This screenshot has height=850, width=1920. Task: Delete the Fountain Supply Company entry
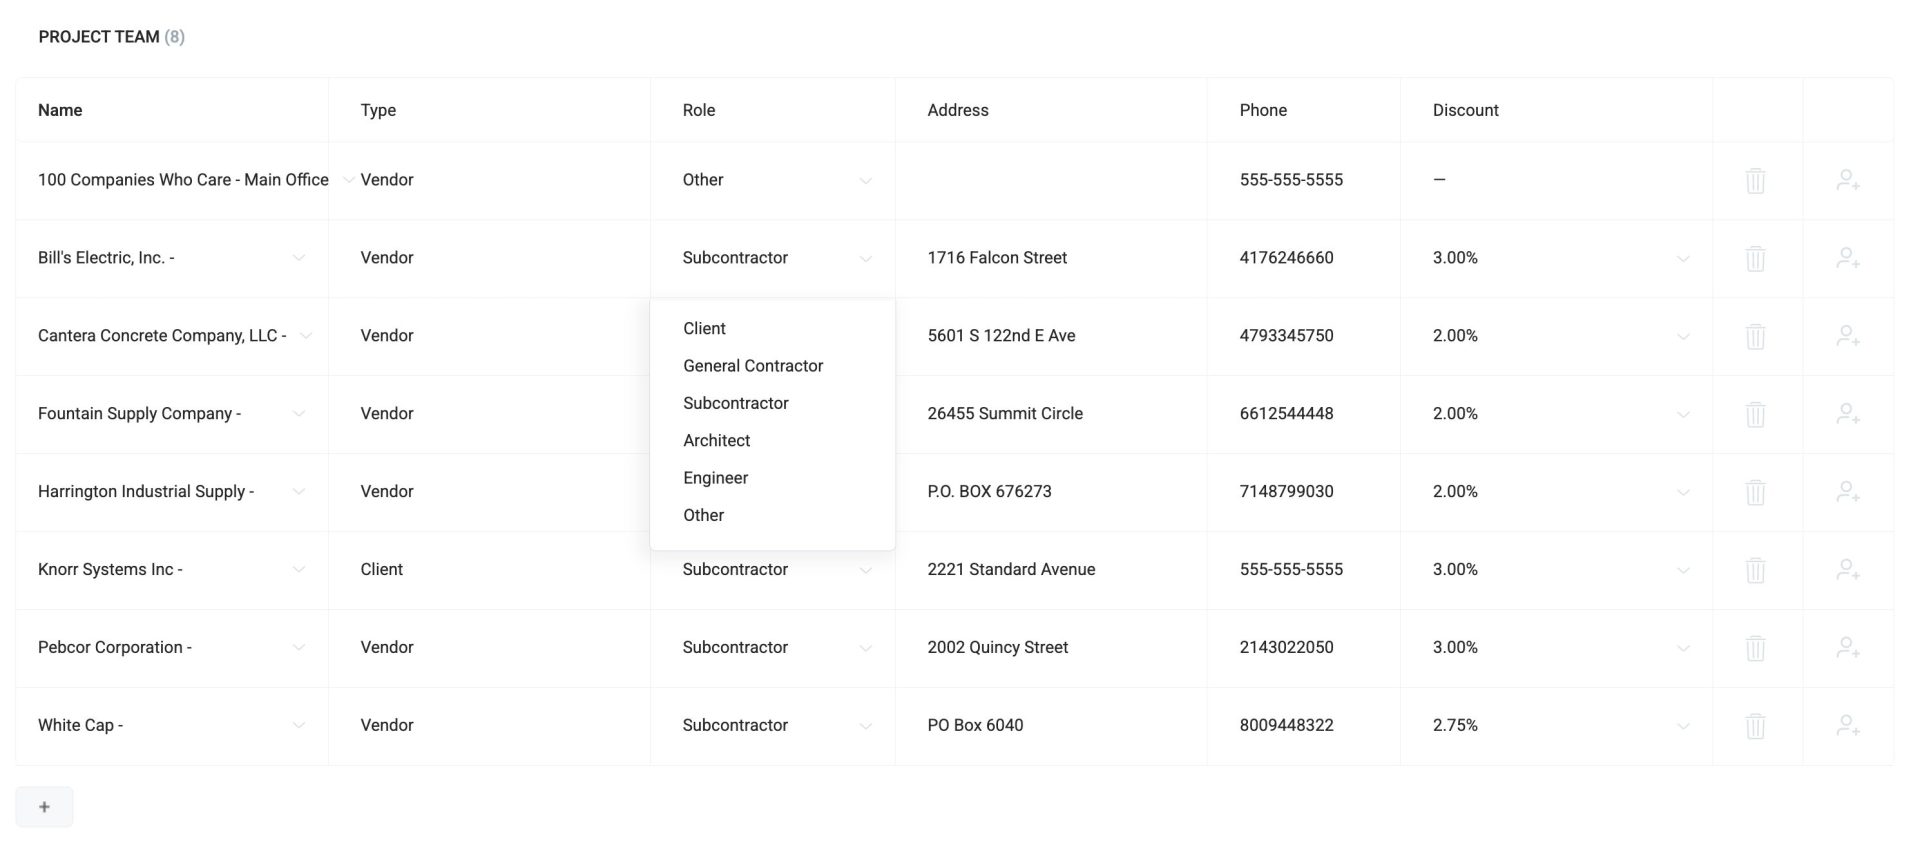point(1755,415)
